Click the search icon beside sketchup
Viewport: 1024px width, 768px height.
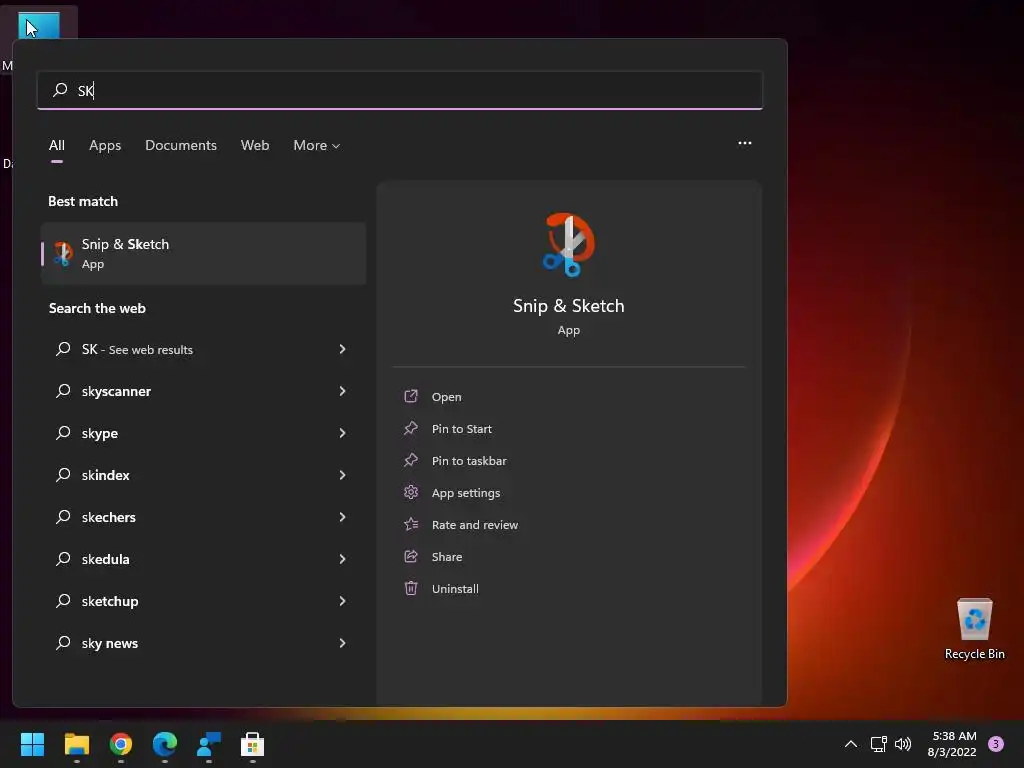pyautogui.click(x=63, y=601)
